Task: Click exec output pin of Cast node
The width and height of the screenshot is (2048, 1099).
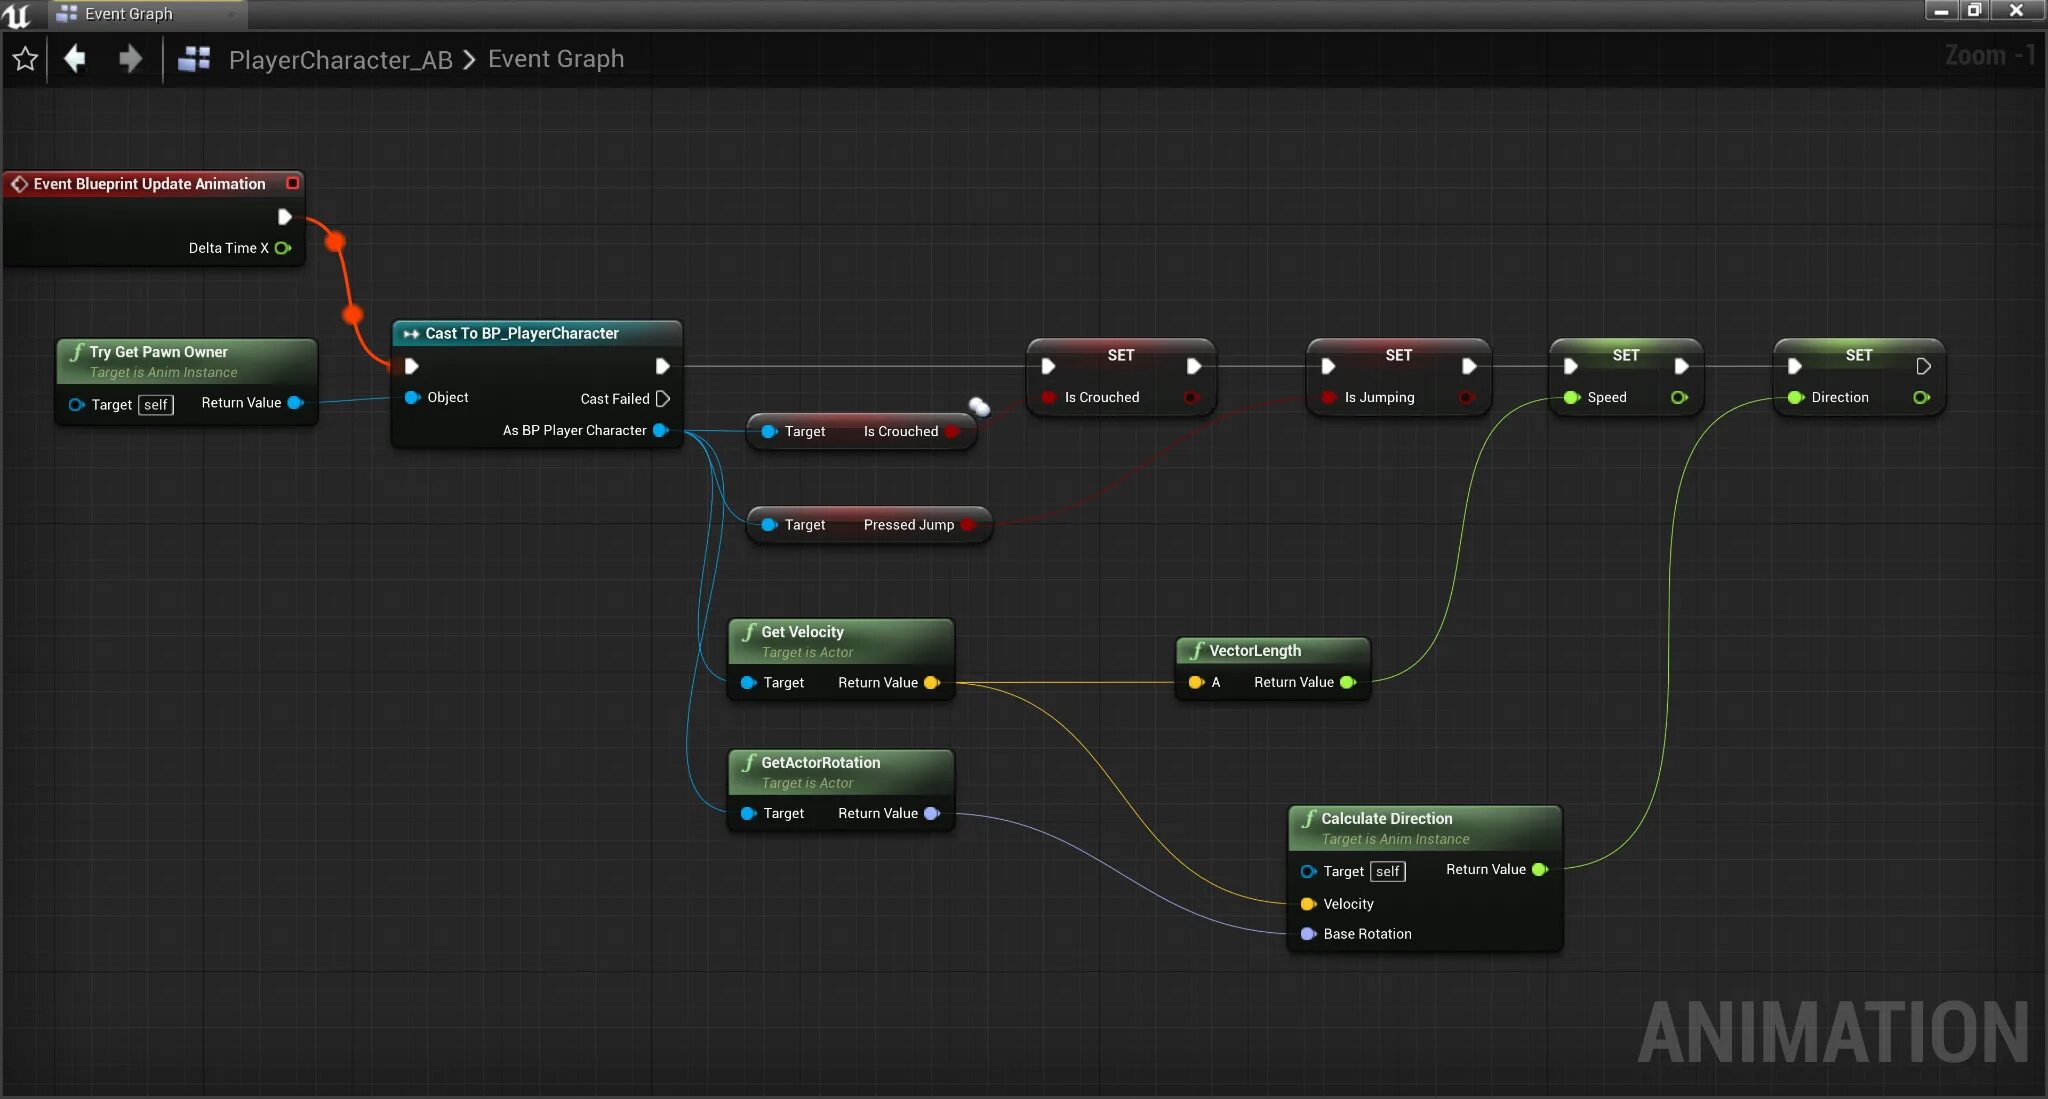Action: click(662, 366)
